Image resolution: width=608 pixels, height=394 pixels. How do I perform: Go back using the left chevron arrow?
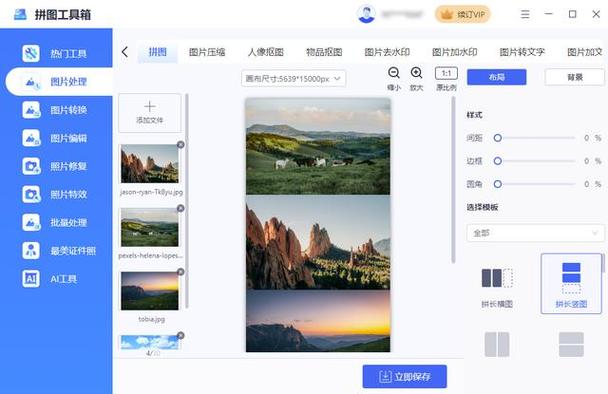pyautogui.click(x=124, y=52)
